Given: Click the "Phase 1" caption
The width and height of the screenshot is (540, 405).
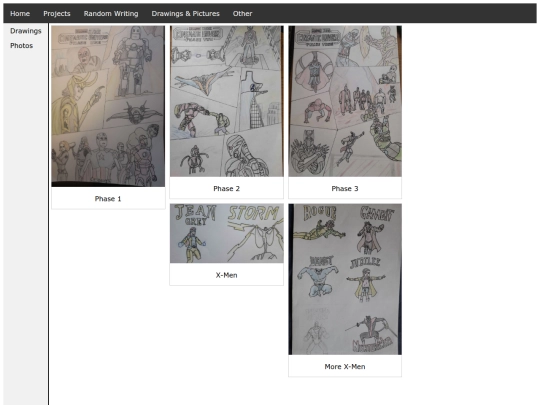Looking at the screenshot, I should (x=108, y=199).
